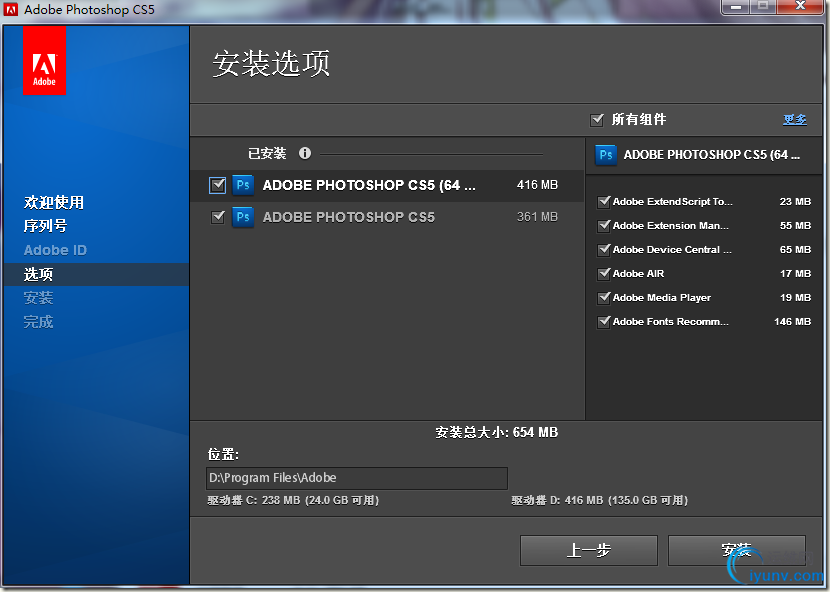Uncheck the Adobe Photoshop CS5 361 MB checkbox
This screenshot has width=830, height=592.
218,217
